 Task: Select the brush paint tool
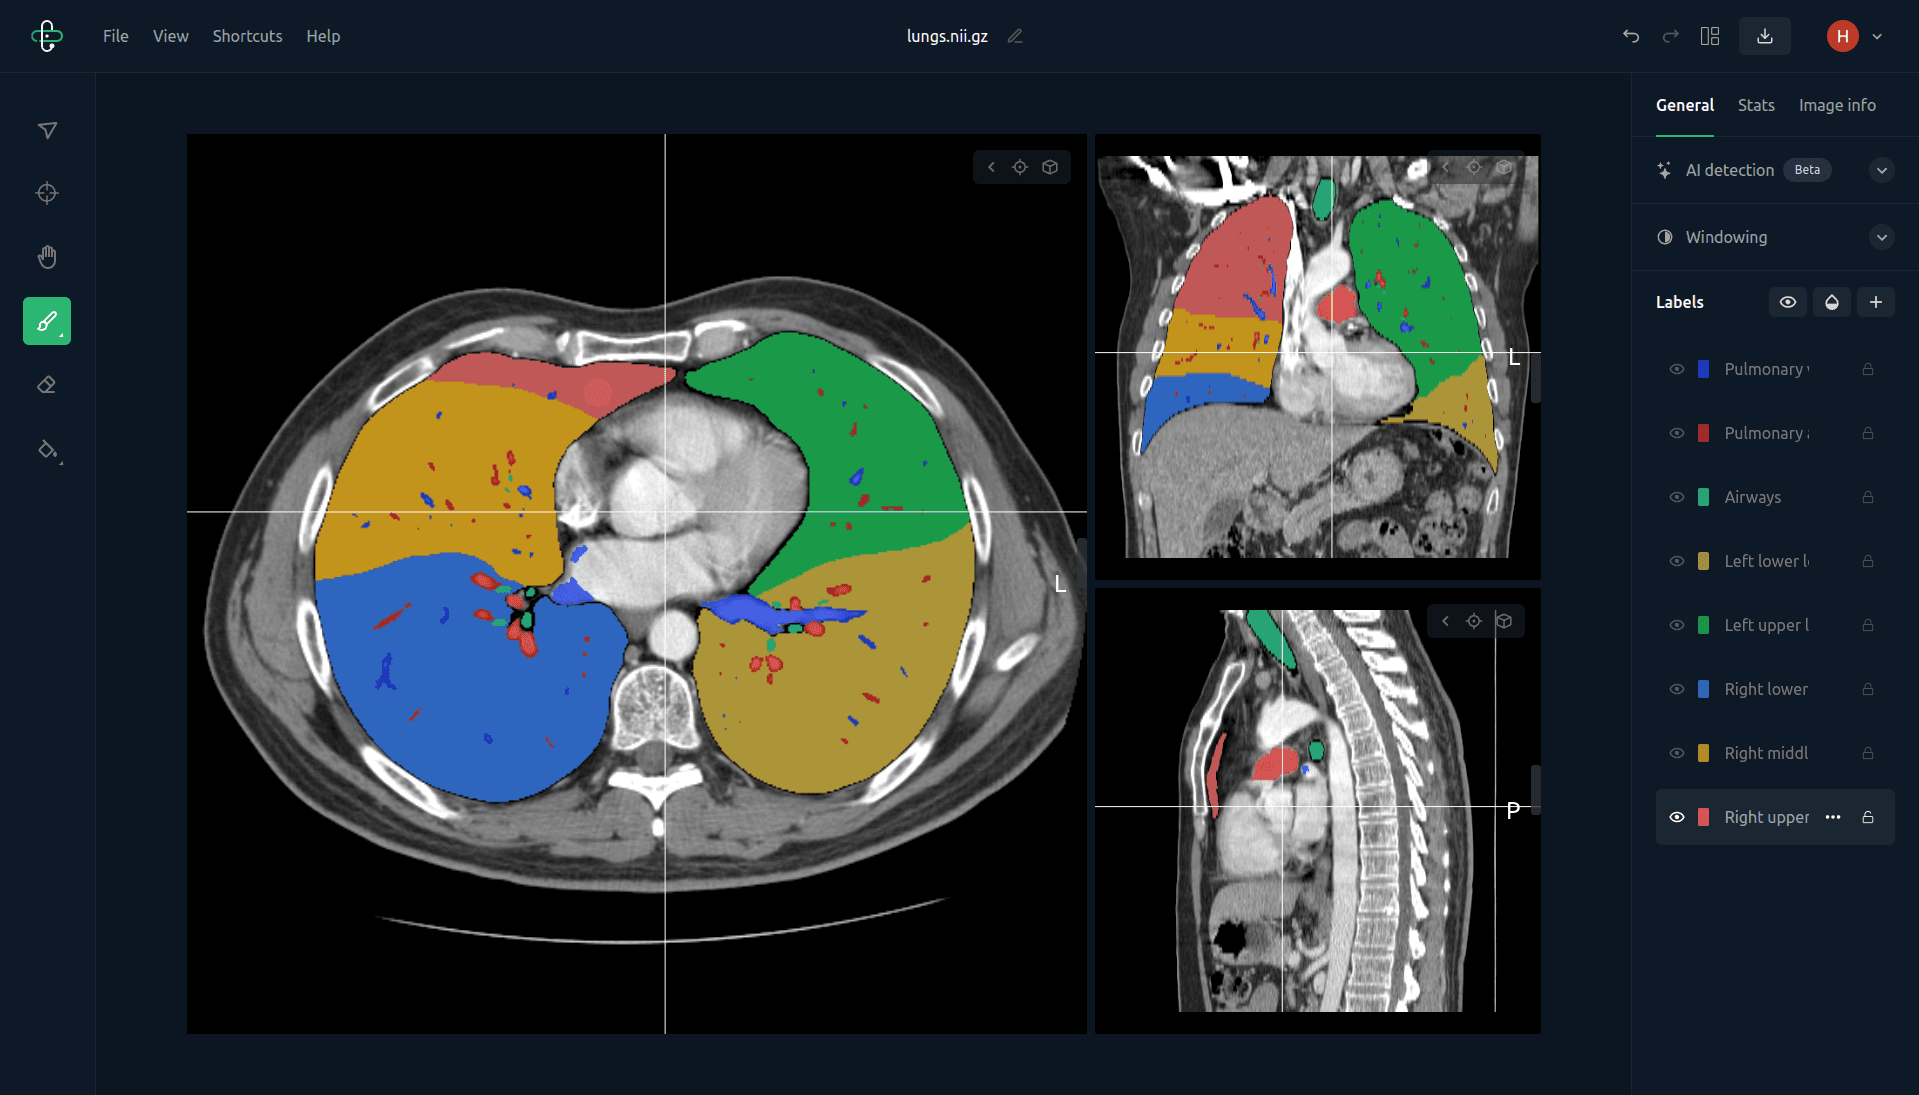47,321
